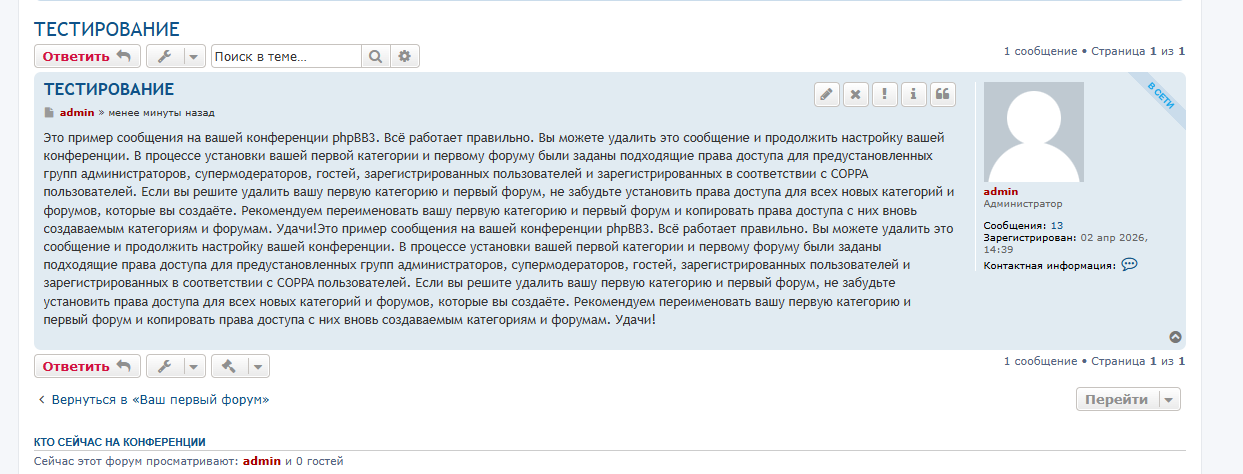1243x474 pixels.
Task: Click the КТО СЕЙЧАС НА КОНФЕРЕНЦИИ heading
Action: click(120, 442)
